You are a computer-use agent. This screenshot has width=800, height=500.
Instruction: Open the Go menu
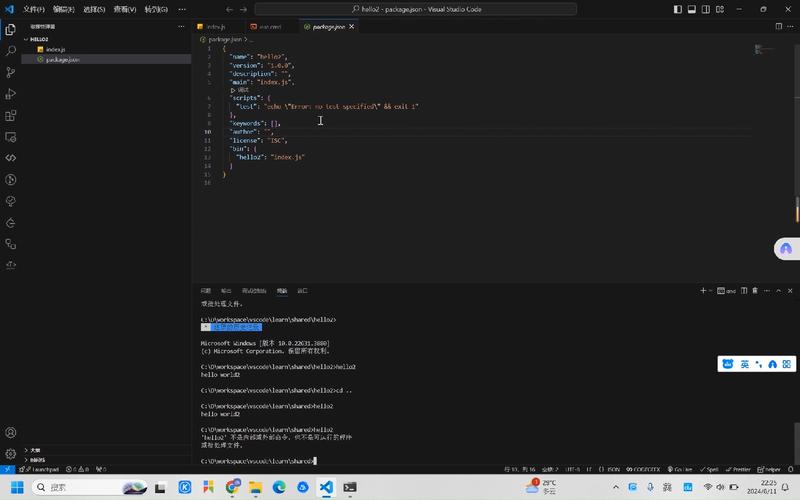point(156,9)
